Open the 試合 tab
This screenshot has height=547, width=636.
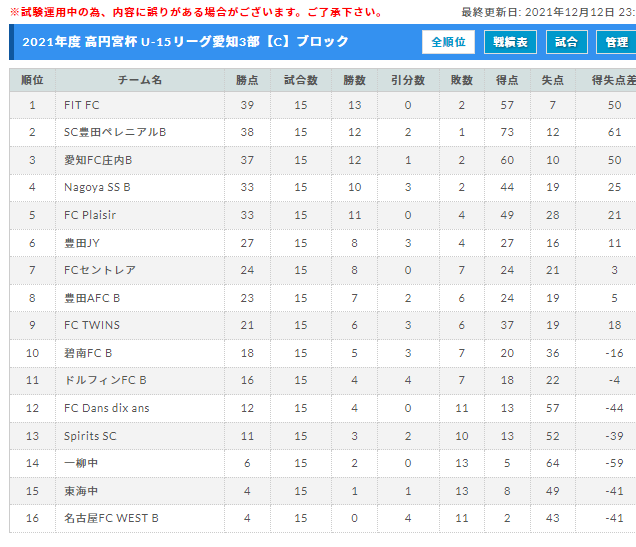pos(567,42)
